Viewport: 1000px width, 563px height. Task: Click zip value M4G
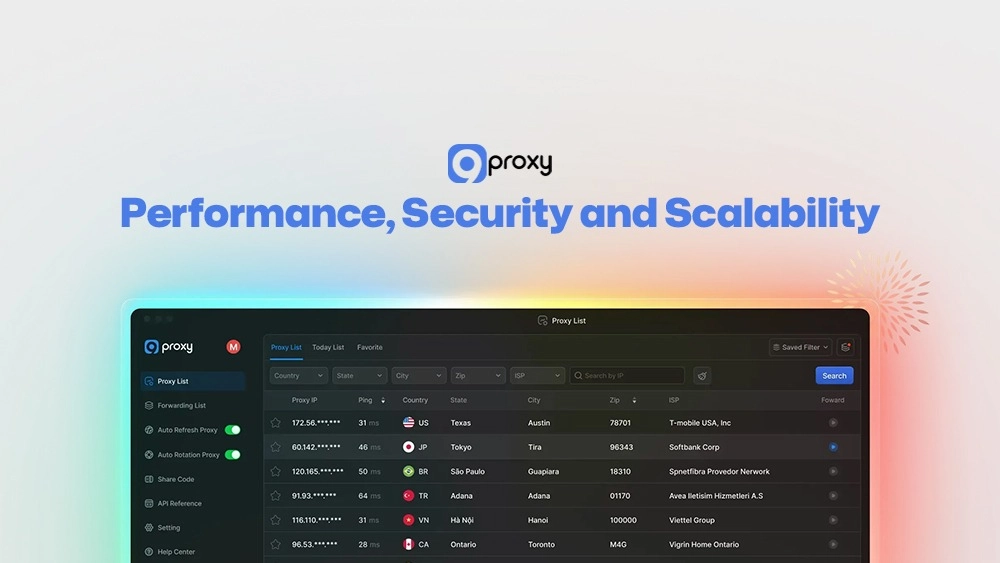[x=618, y=545]
